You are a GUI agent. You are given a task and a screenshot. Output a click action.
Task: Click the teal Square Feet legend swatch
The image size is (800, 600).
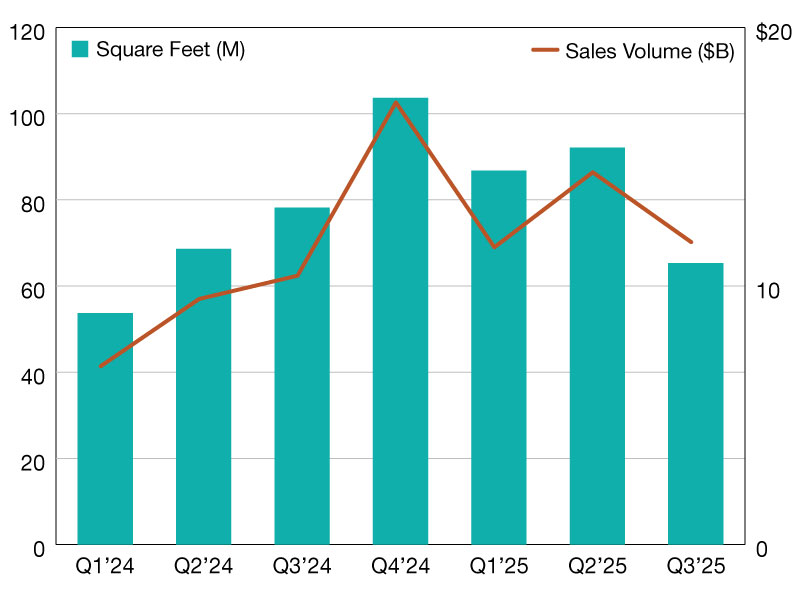[x=80, y=49]
